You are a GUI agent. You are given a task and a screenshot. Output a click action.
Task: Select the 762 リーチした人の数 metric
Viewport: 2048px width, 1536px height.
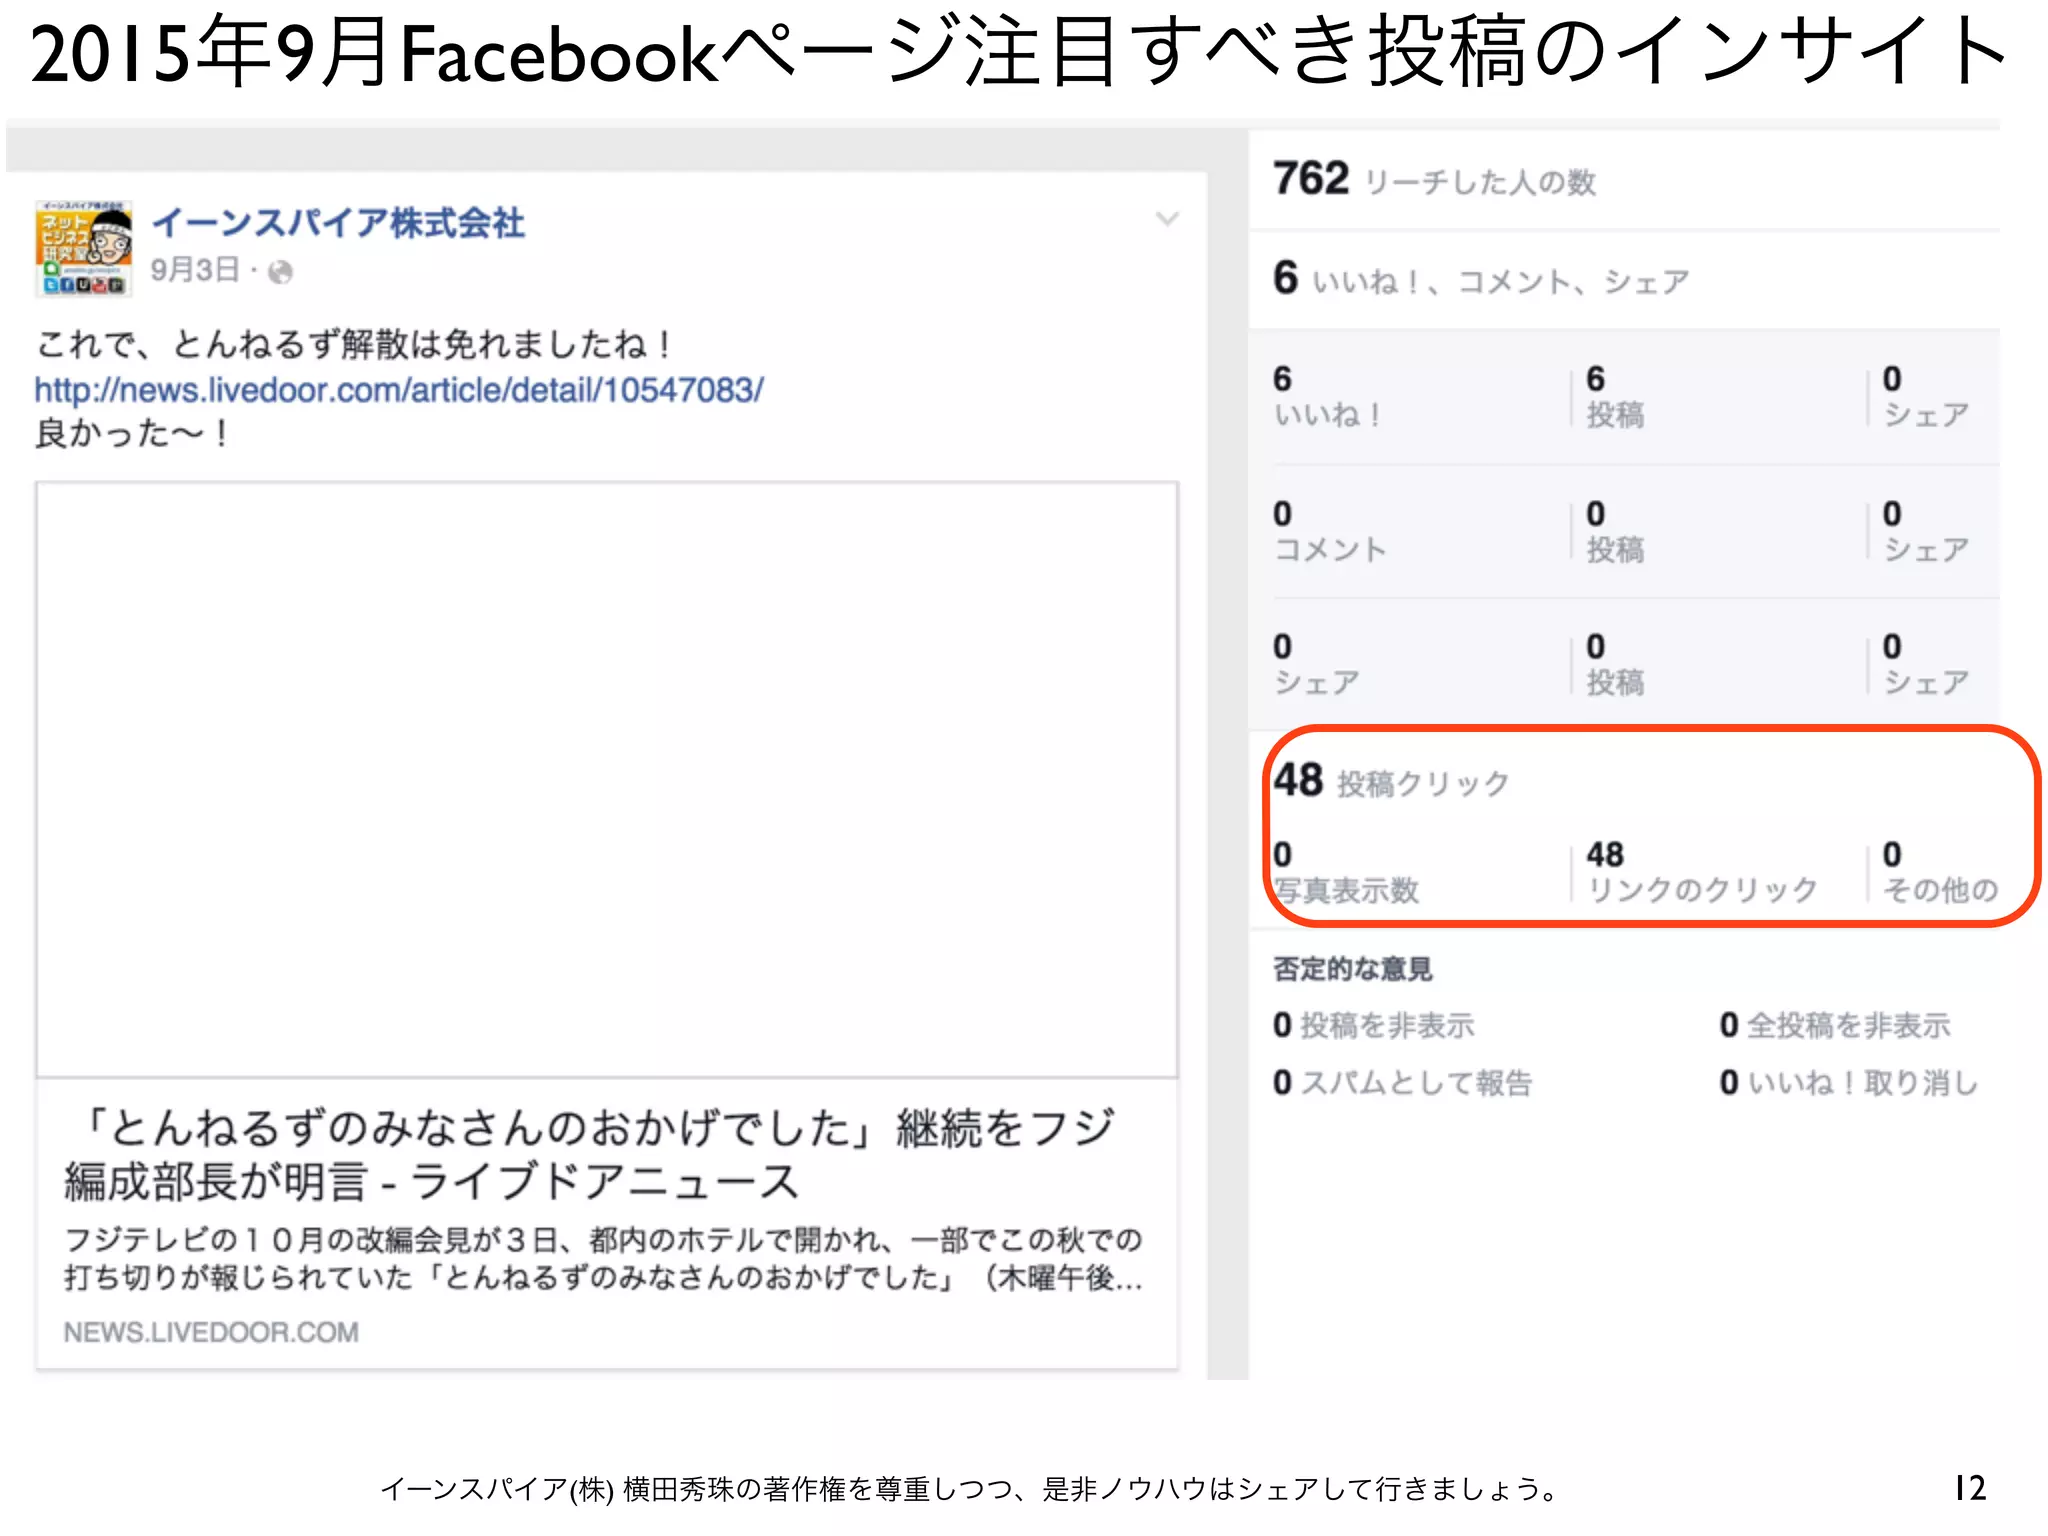pyautogui.click(x=1434, y=180)
